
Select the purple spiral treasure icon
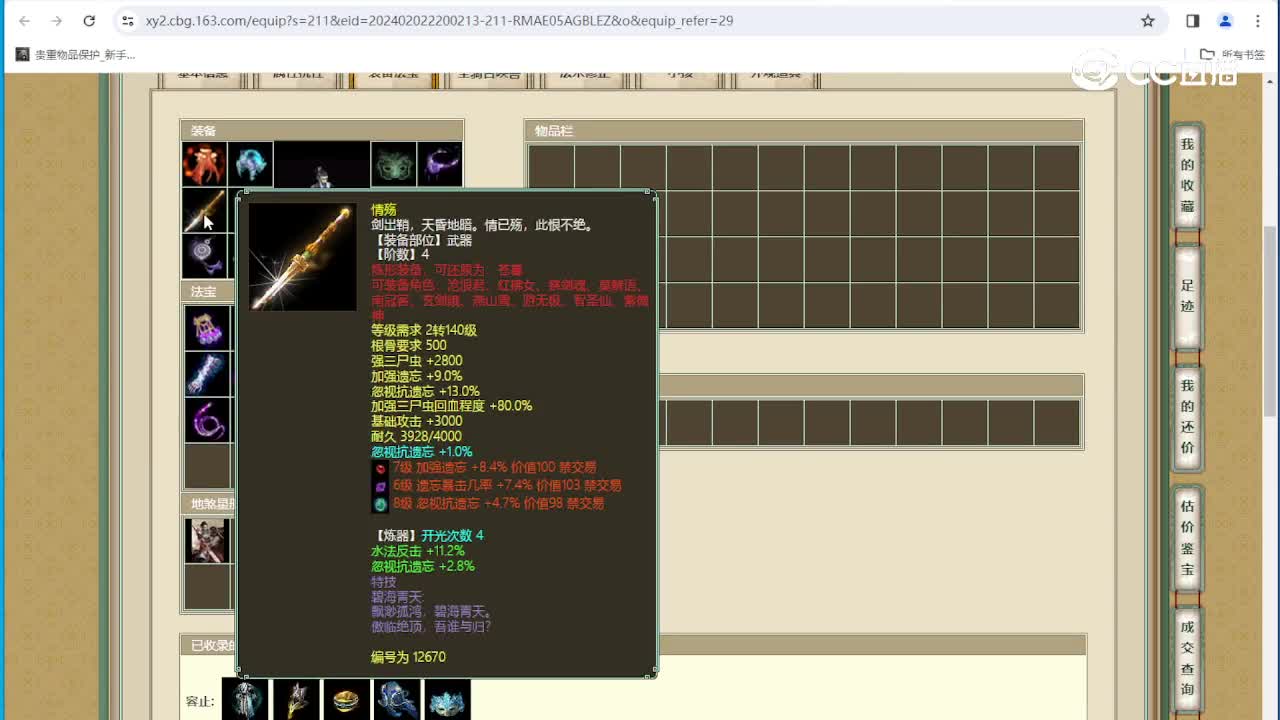(207, 420)
